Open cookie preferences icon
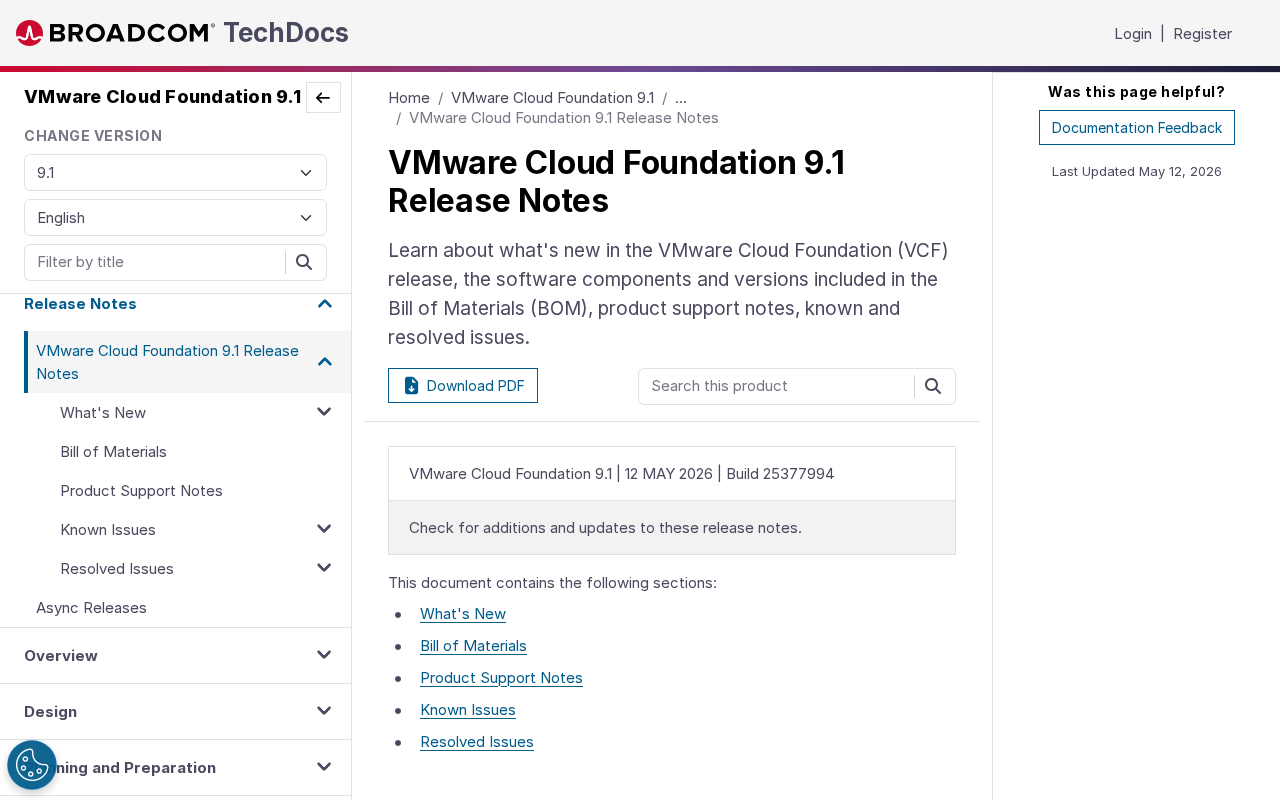The width and height of the screenshot is (1280, 800). pos(32,765)
